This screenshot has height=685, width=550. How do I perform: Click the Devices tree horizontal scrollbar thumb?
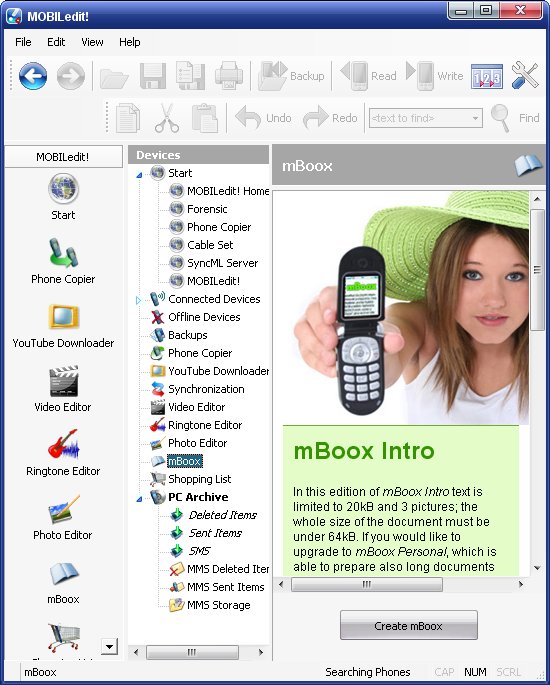[x=192, y=652]
